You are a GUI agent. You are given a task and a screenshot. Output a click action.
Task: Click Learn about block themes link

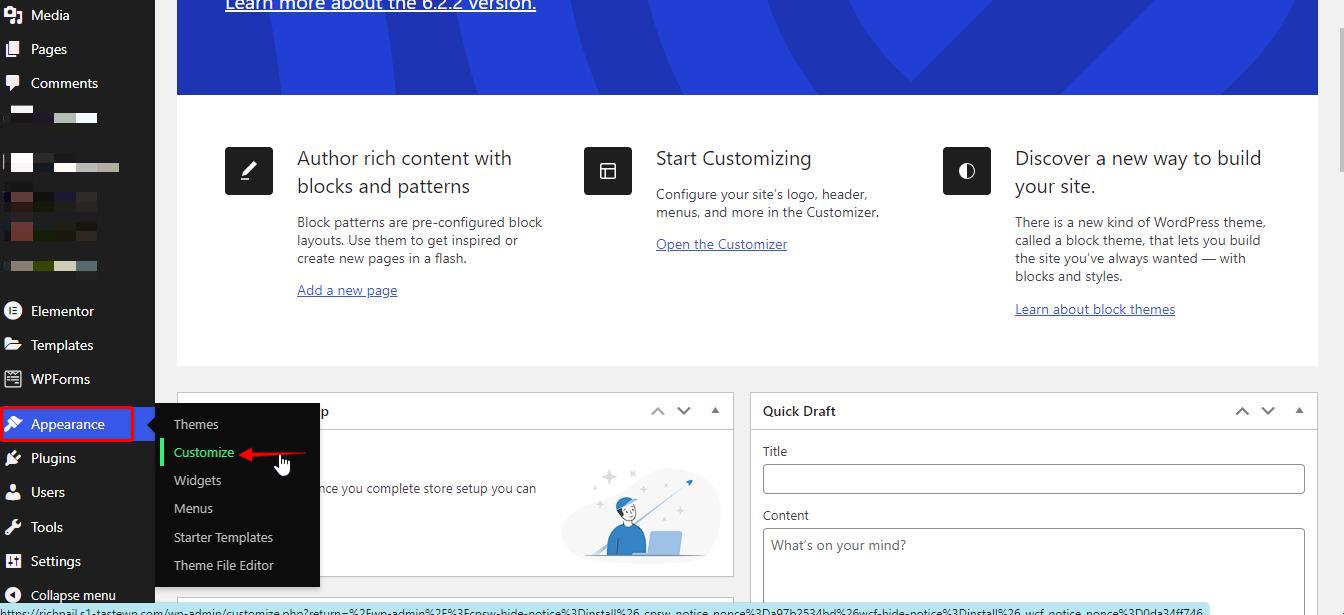[x=1094, y=309]
